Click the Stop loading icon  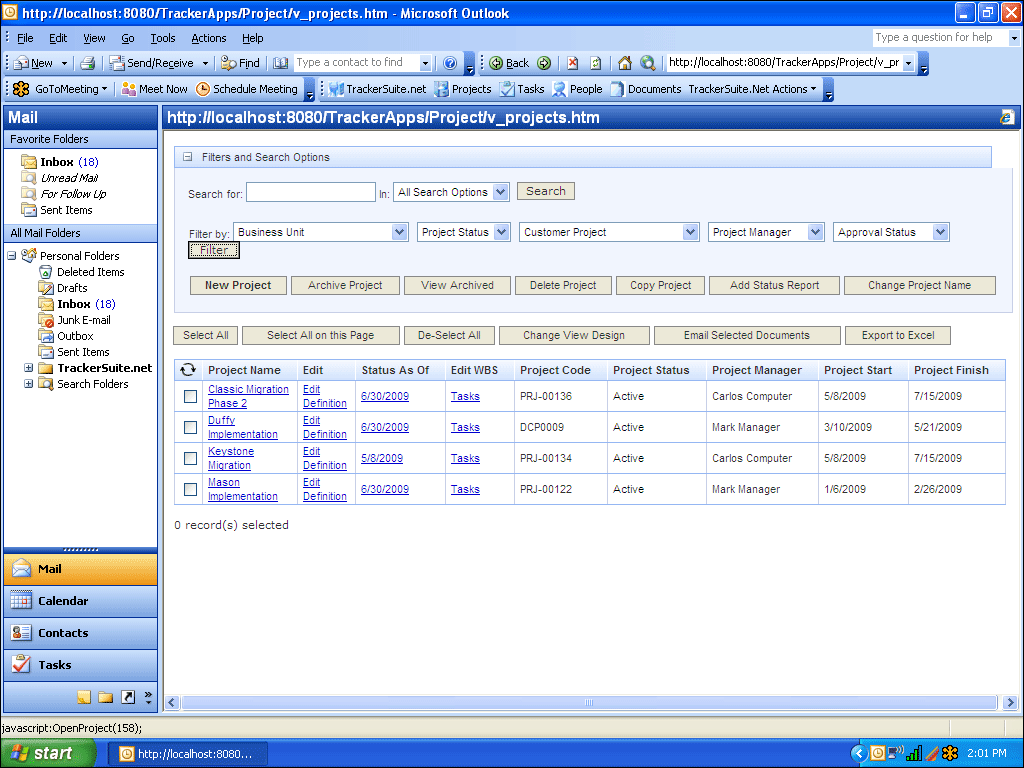pos(573,63)
